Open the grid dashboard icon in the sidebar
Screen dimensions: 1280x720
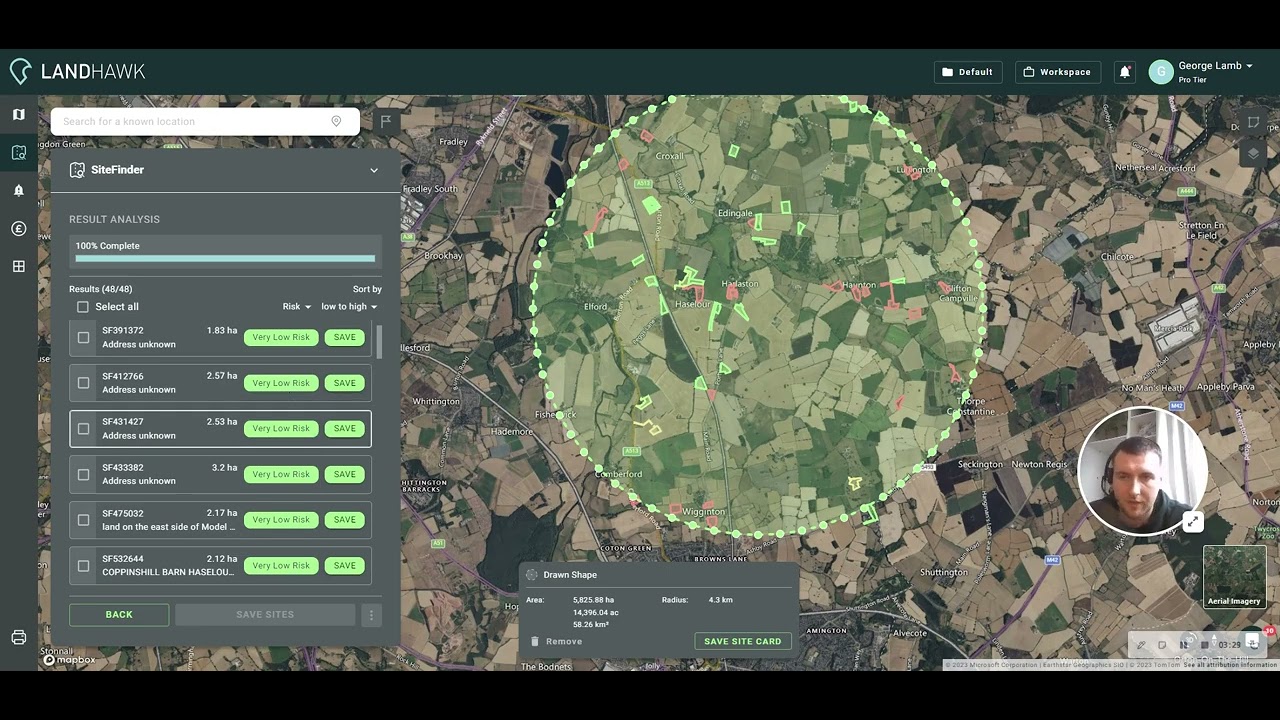(x=18, y=266)
